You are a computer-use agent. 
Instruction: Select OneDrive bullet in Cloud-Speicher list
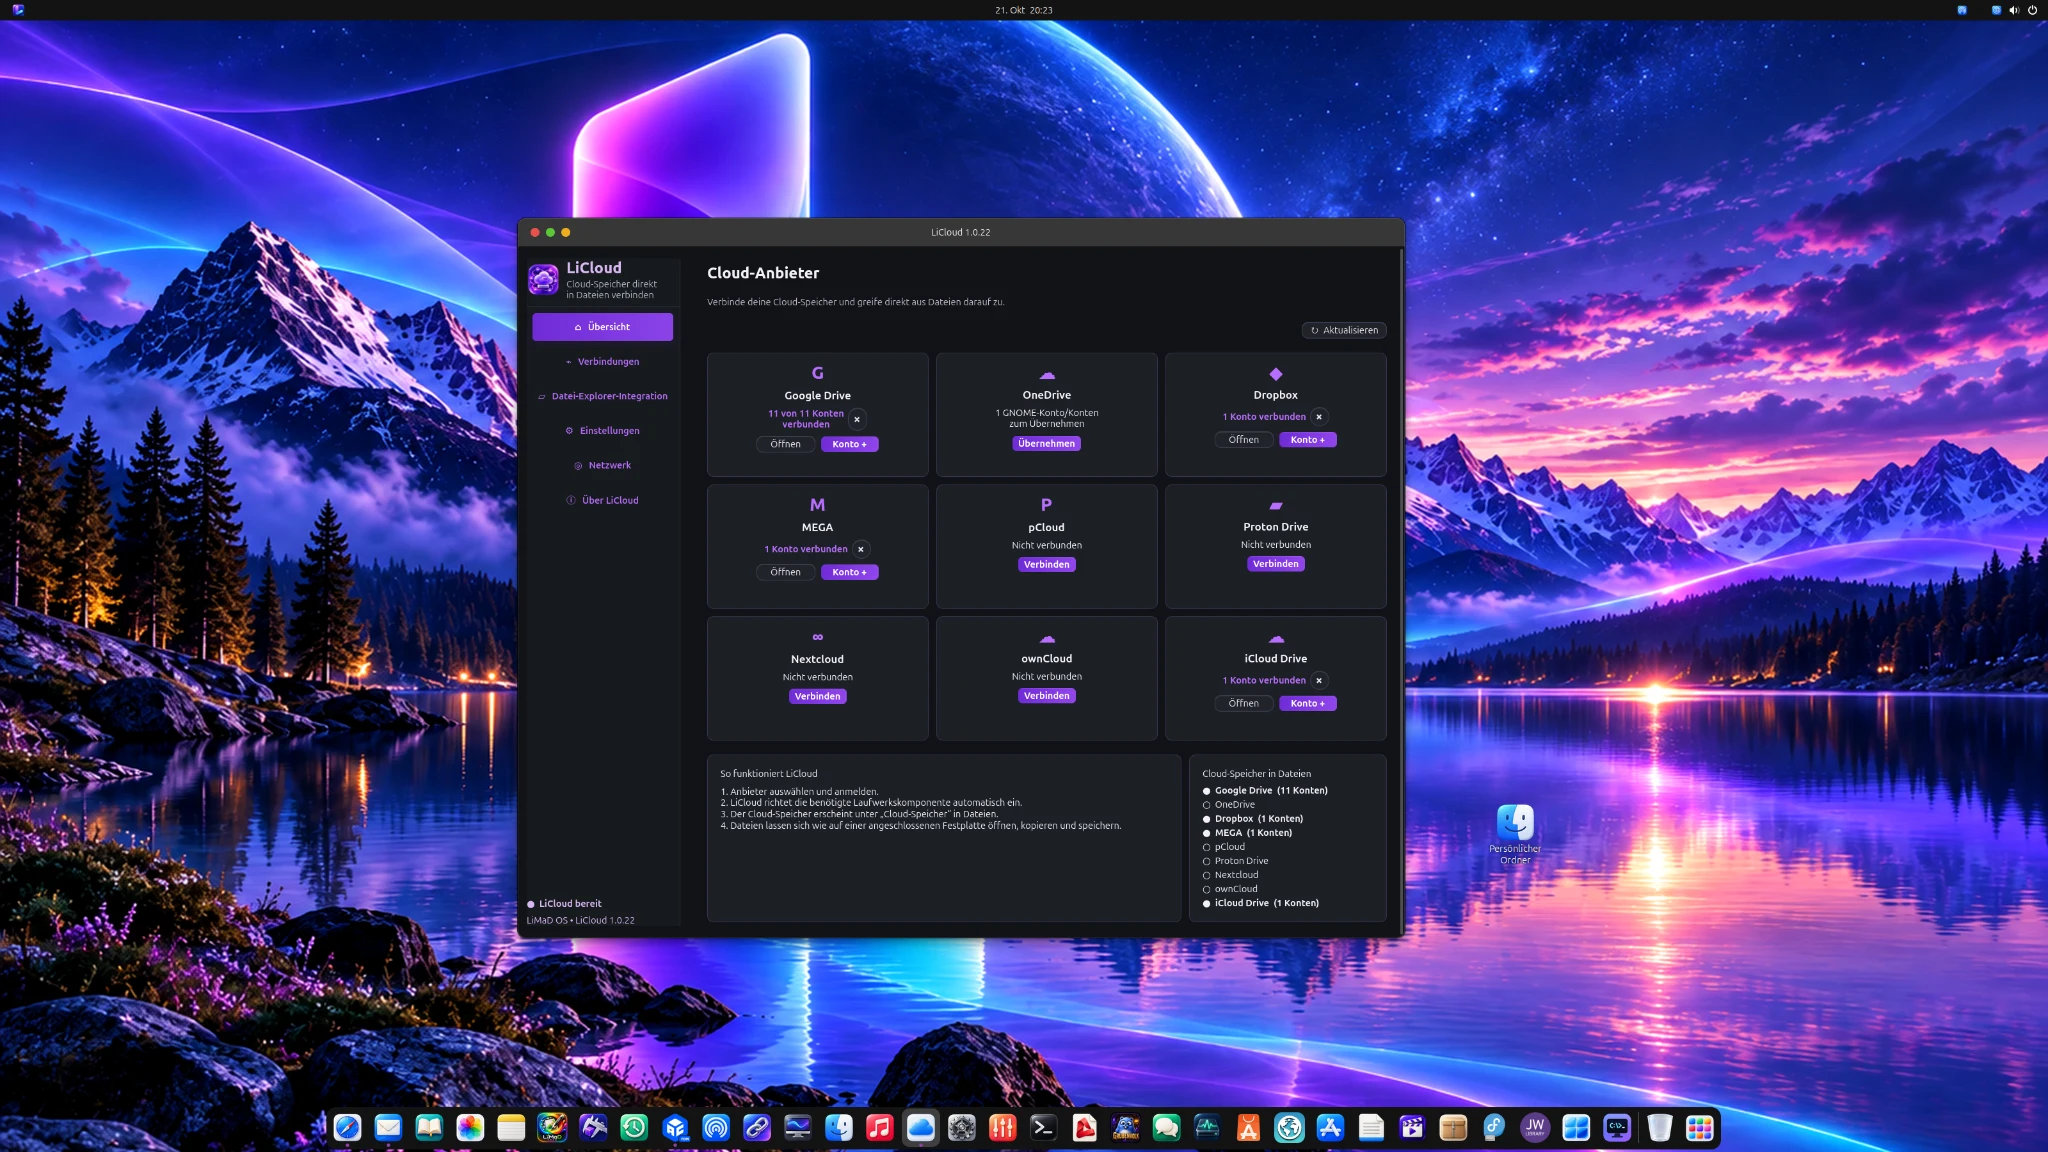tap(1206, 805)
